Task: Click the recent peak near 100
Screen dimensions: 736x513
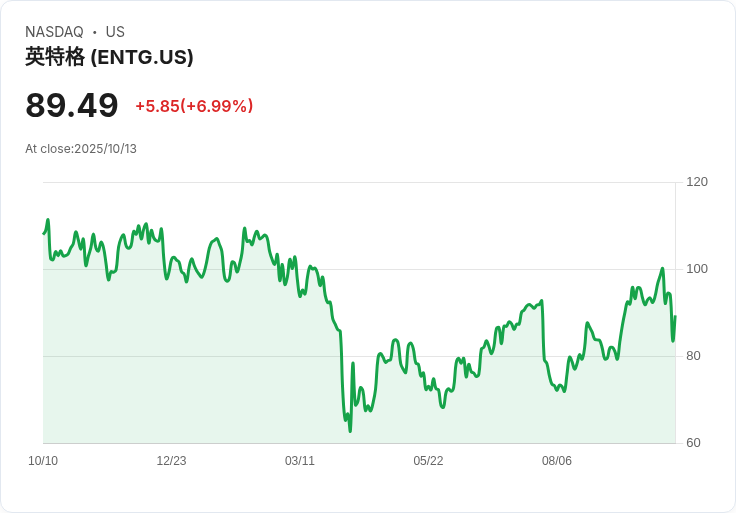Action: [x=662, y=268]
